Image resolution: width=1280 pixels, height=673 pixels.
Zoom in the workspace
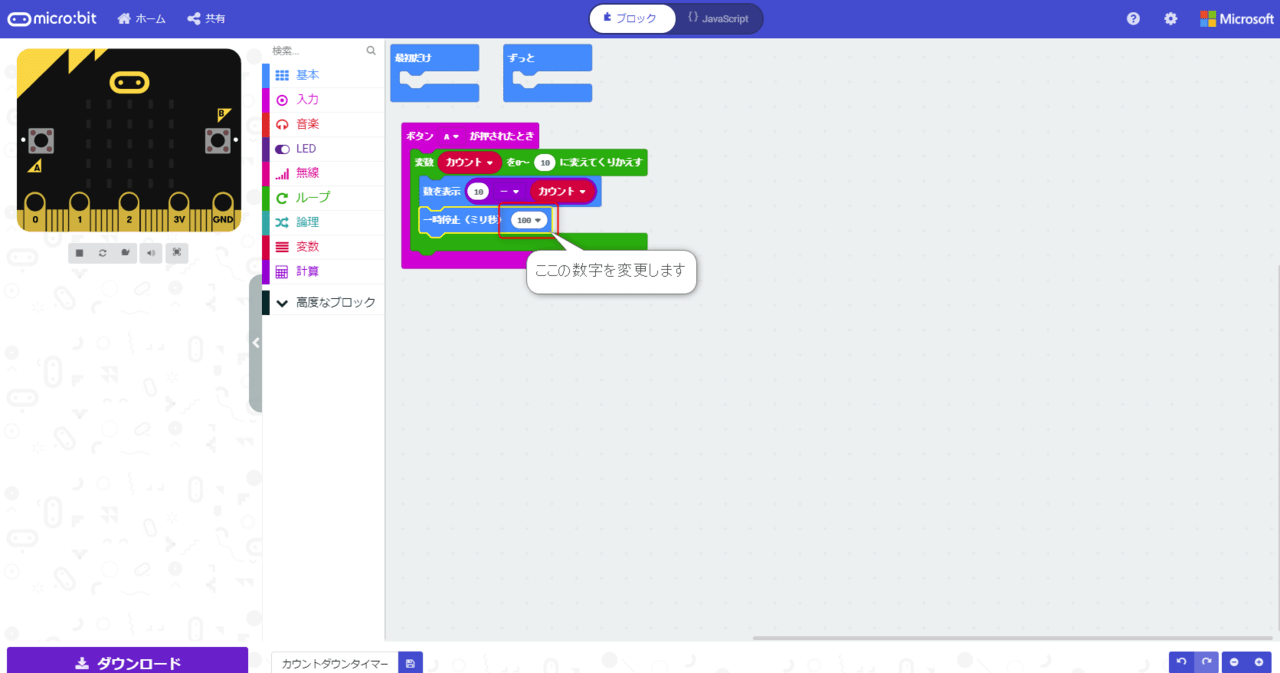click(1259, 662)
